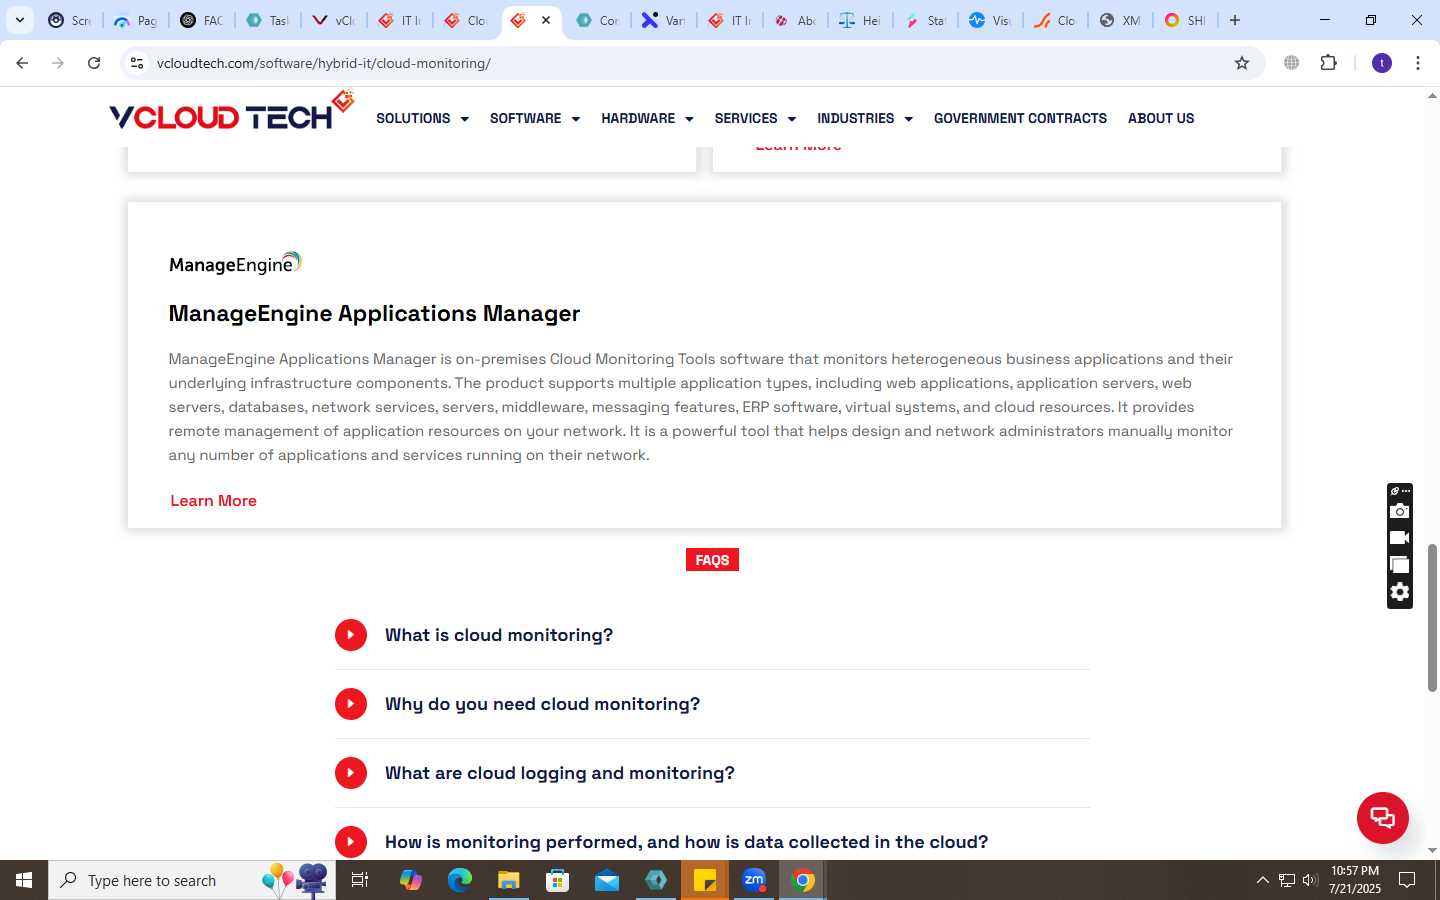Click the ManageEngine logo image

(235, 263)
